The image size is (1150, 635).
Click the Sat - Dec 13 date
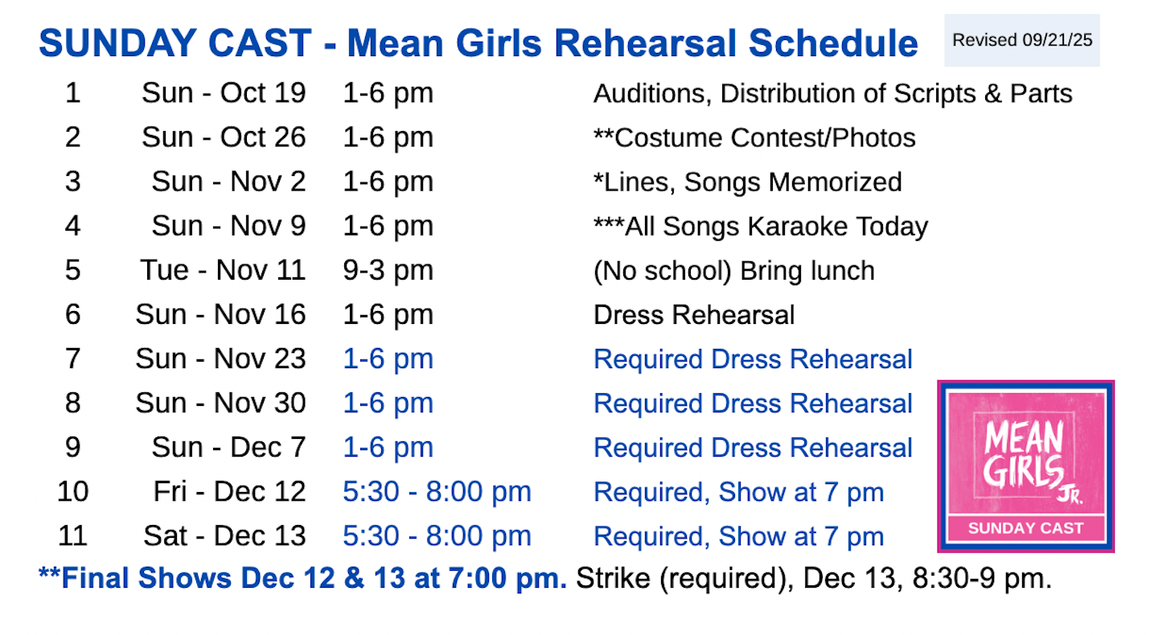tap(224, 536)
